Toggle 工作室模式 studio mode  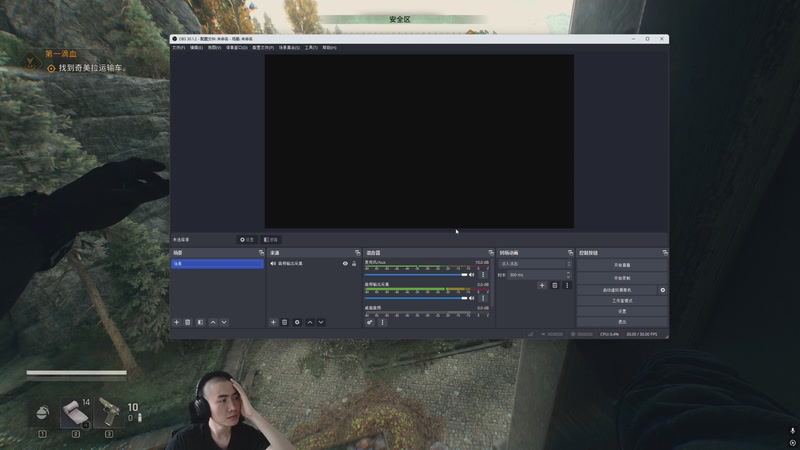tap(622, 301)
